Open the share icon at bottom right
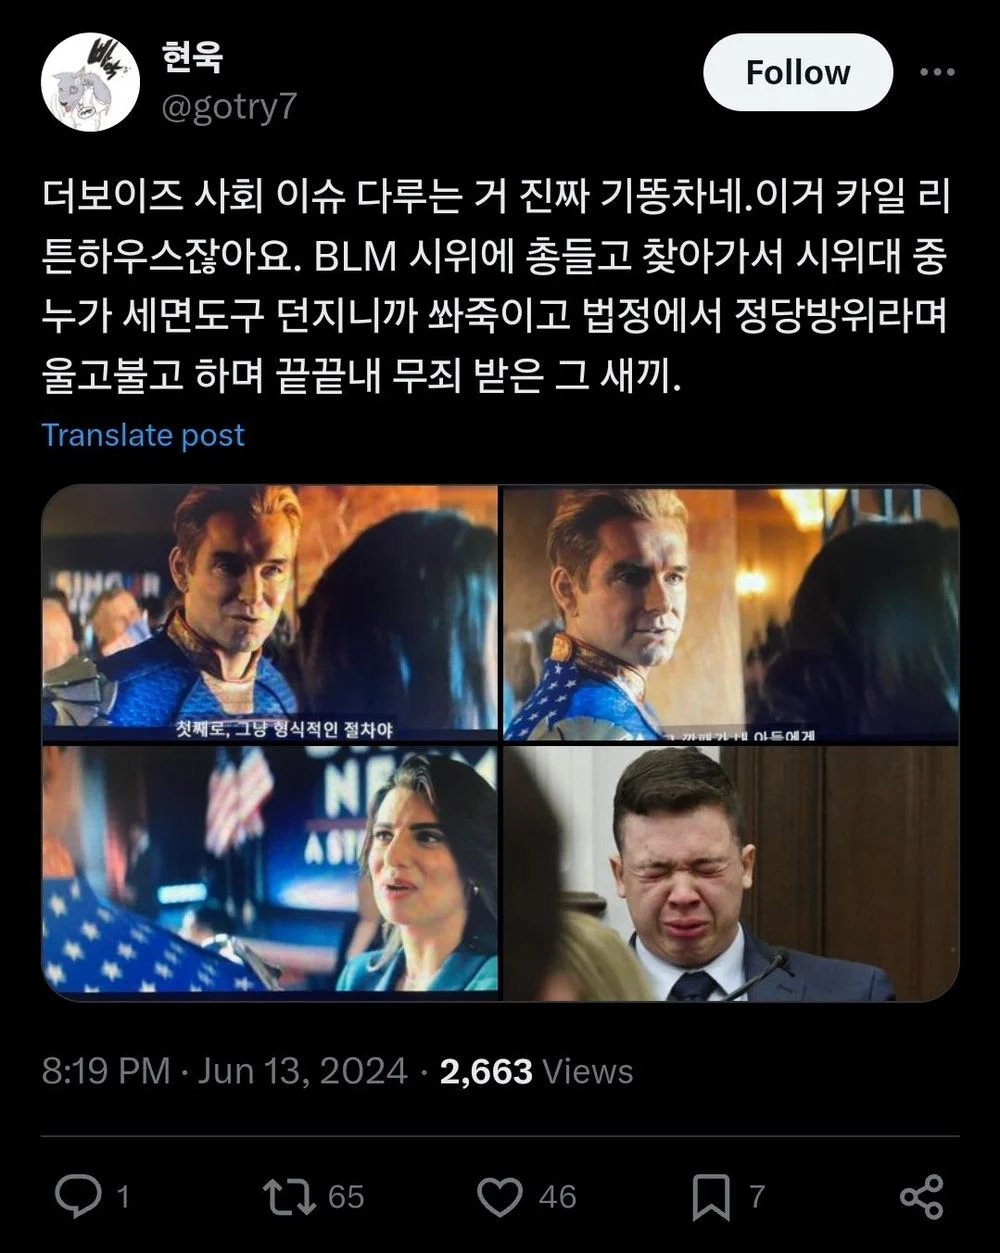This screenshot has width=1000, height=1253. tap(921, 1197)
